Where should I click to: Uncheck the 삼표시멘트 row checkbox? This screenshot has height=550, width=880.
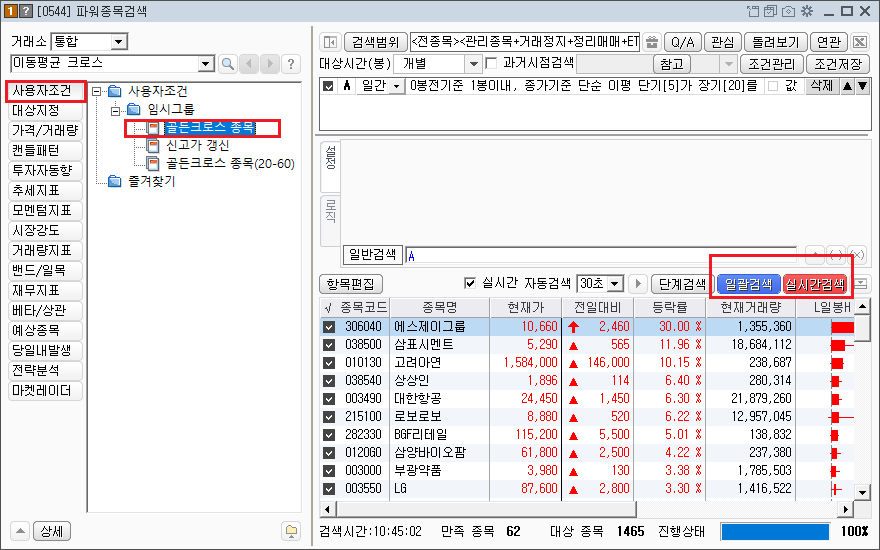[x=329, y=344]
